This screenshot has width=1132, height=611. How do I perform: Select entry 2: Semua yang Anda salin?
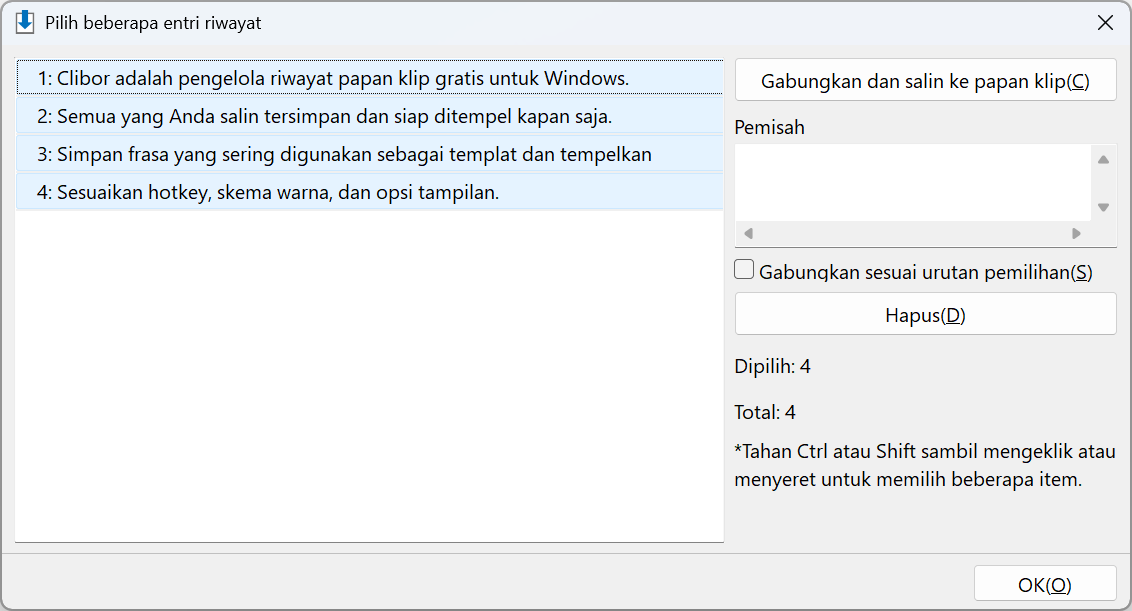(x=369, y=116)
